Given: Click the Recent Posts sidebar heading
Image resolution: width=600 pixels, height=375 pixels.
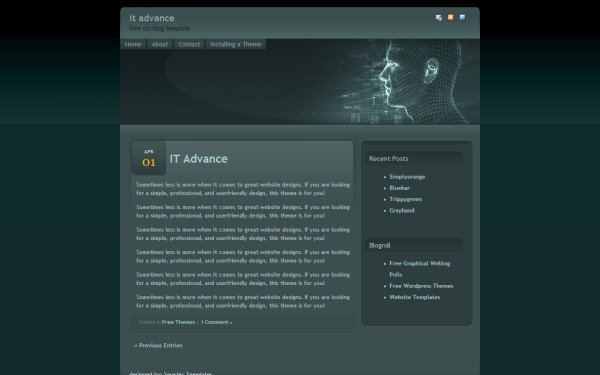Looking at the screenshot, I should click(x=388, y=158).
